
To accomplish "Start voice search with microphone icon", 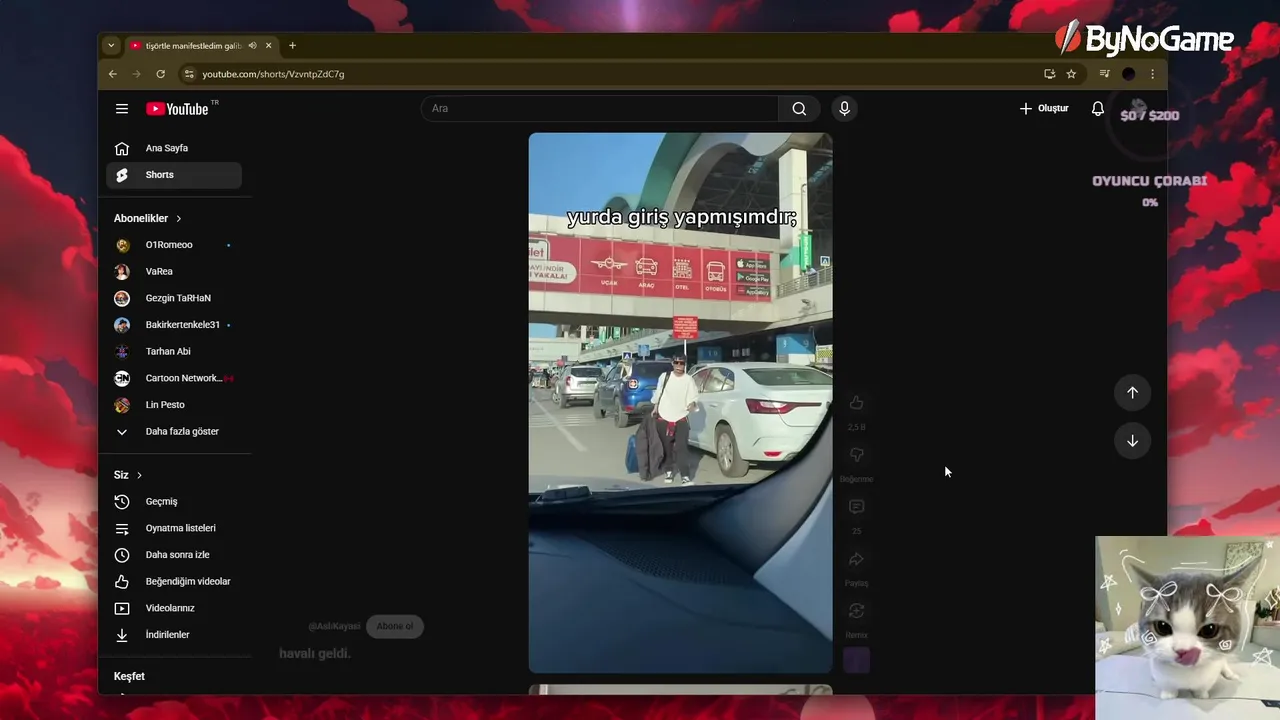I will (x=844, y=109).
